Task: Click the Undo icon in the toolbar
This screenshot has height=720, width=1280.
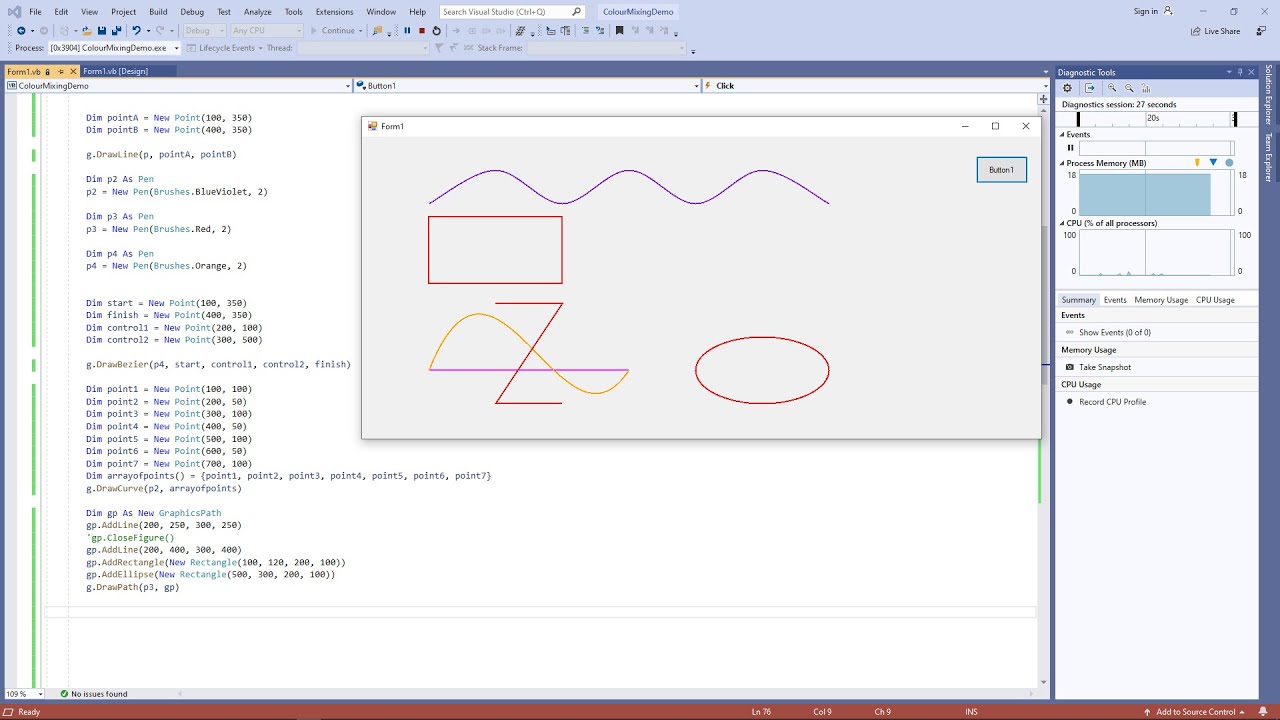Action: click(x=137, y=31)
